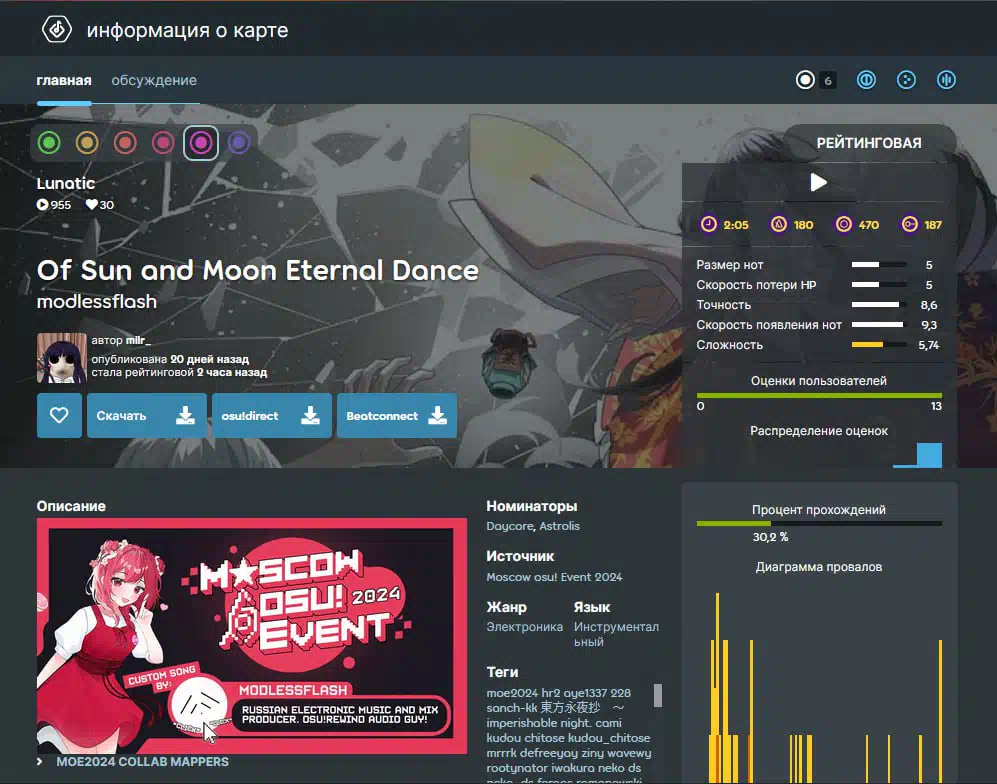Screen dimensions: 997x784
Task: Click the Точность stat row
Action: [818, 305]
